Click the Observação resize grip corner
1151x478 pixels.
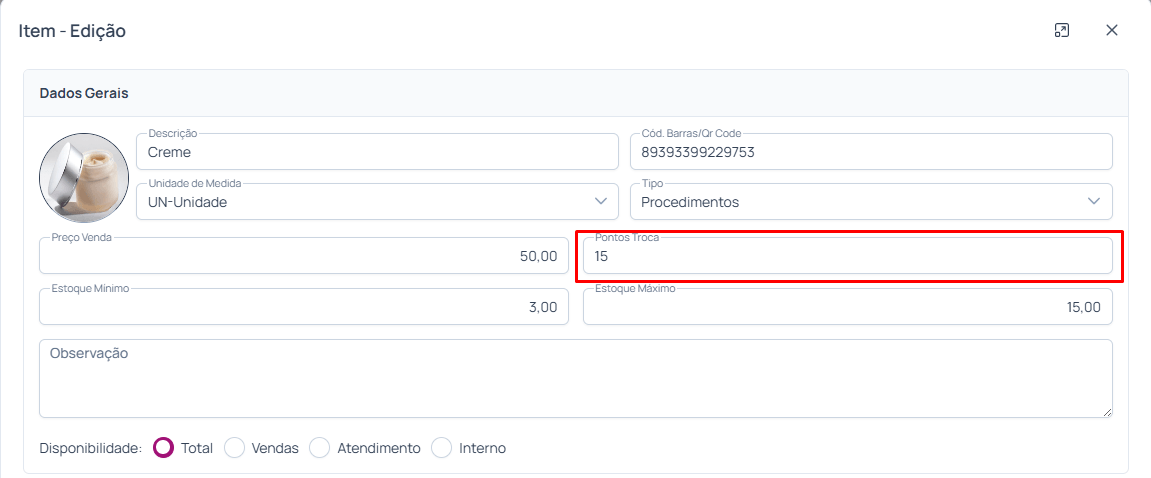pos(1107,412)
